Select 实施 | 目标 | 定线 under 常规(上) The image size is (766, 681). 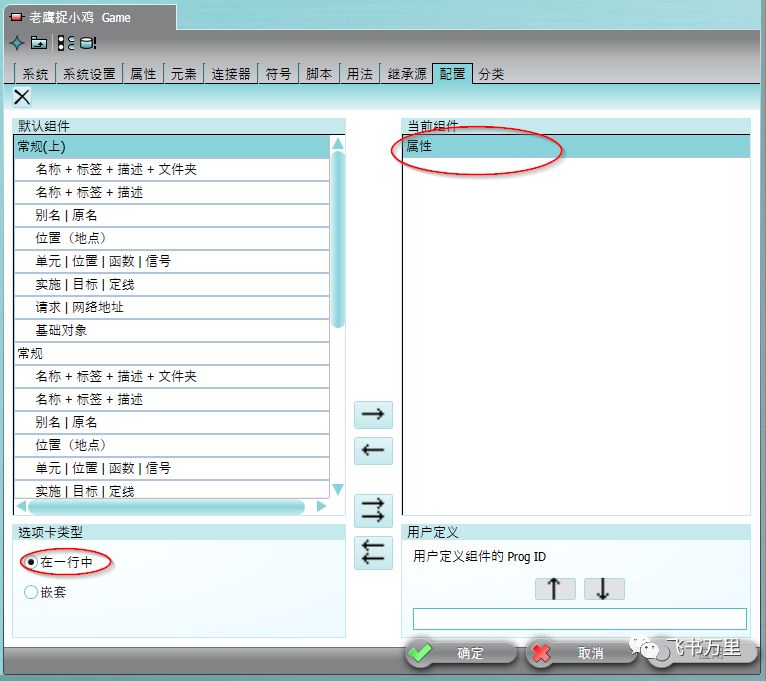(x=172, y=284)
